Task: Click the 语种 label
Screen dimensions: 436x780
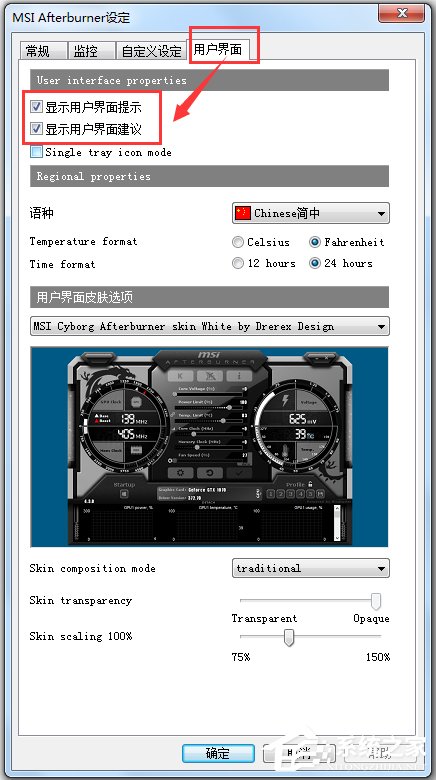Action: (42, 213)
